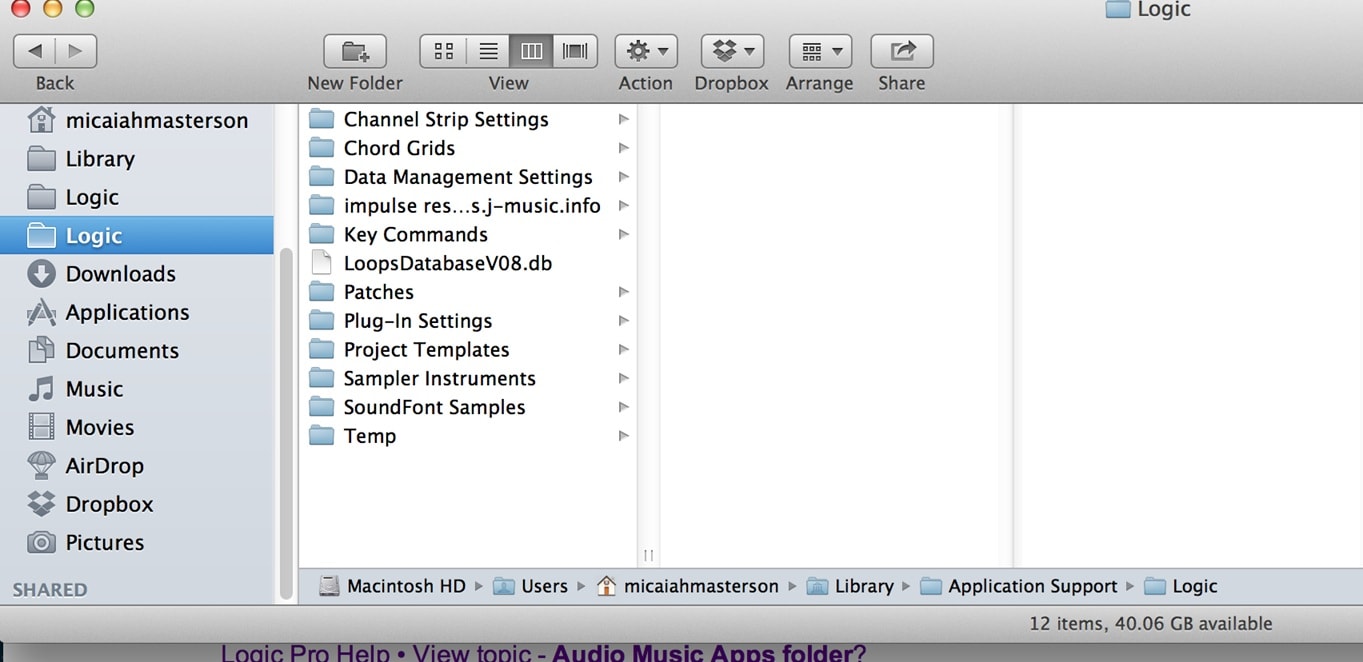Select the Project Templates folder

pyautogui.click(x=468, y=350)
